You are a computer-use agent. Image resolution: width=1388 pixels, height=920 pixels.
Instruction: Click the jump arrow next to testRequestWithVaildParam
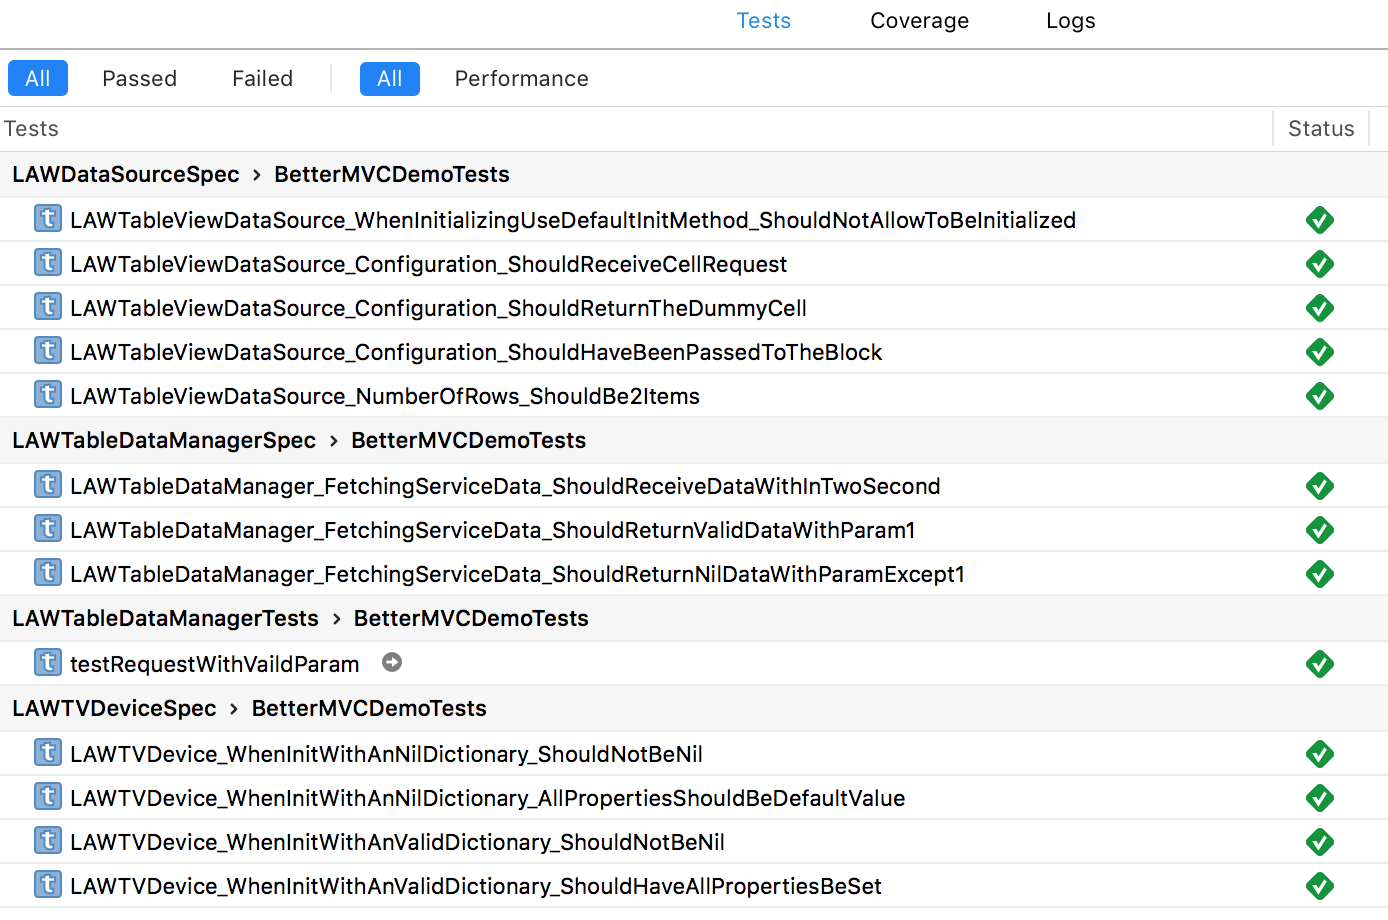pos(392,663)
